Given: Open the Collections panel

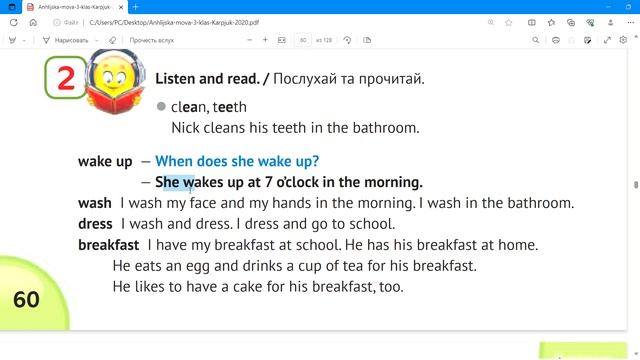Looking at the screenshot, I should [x=571, y=22].
